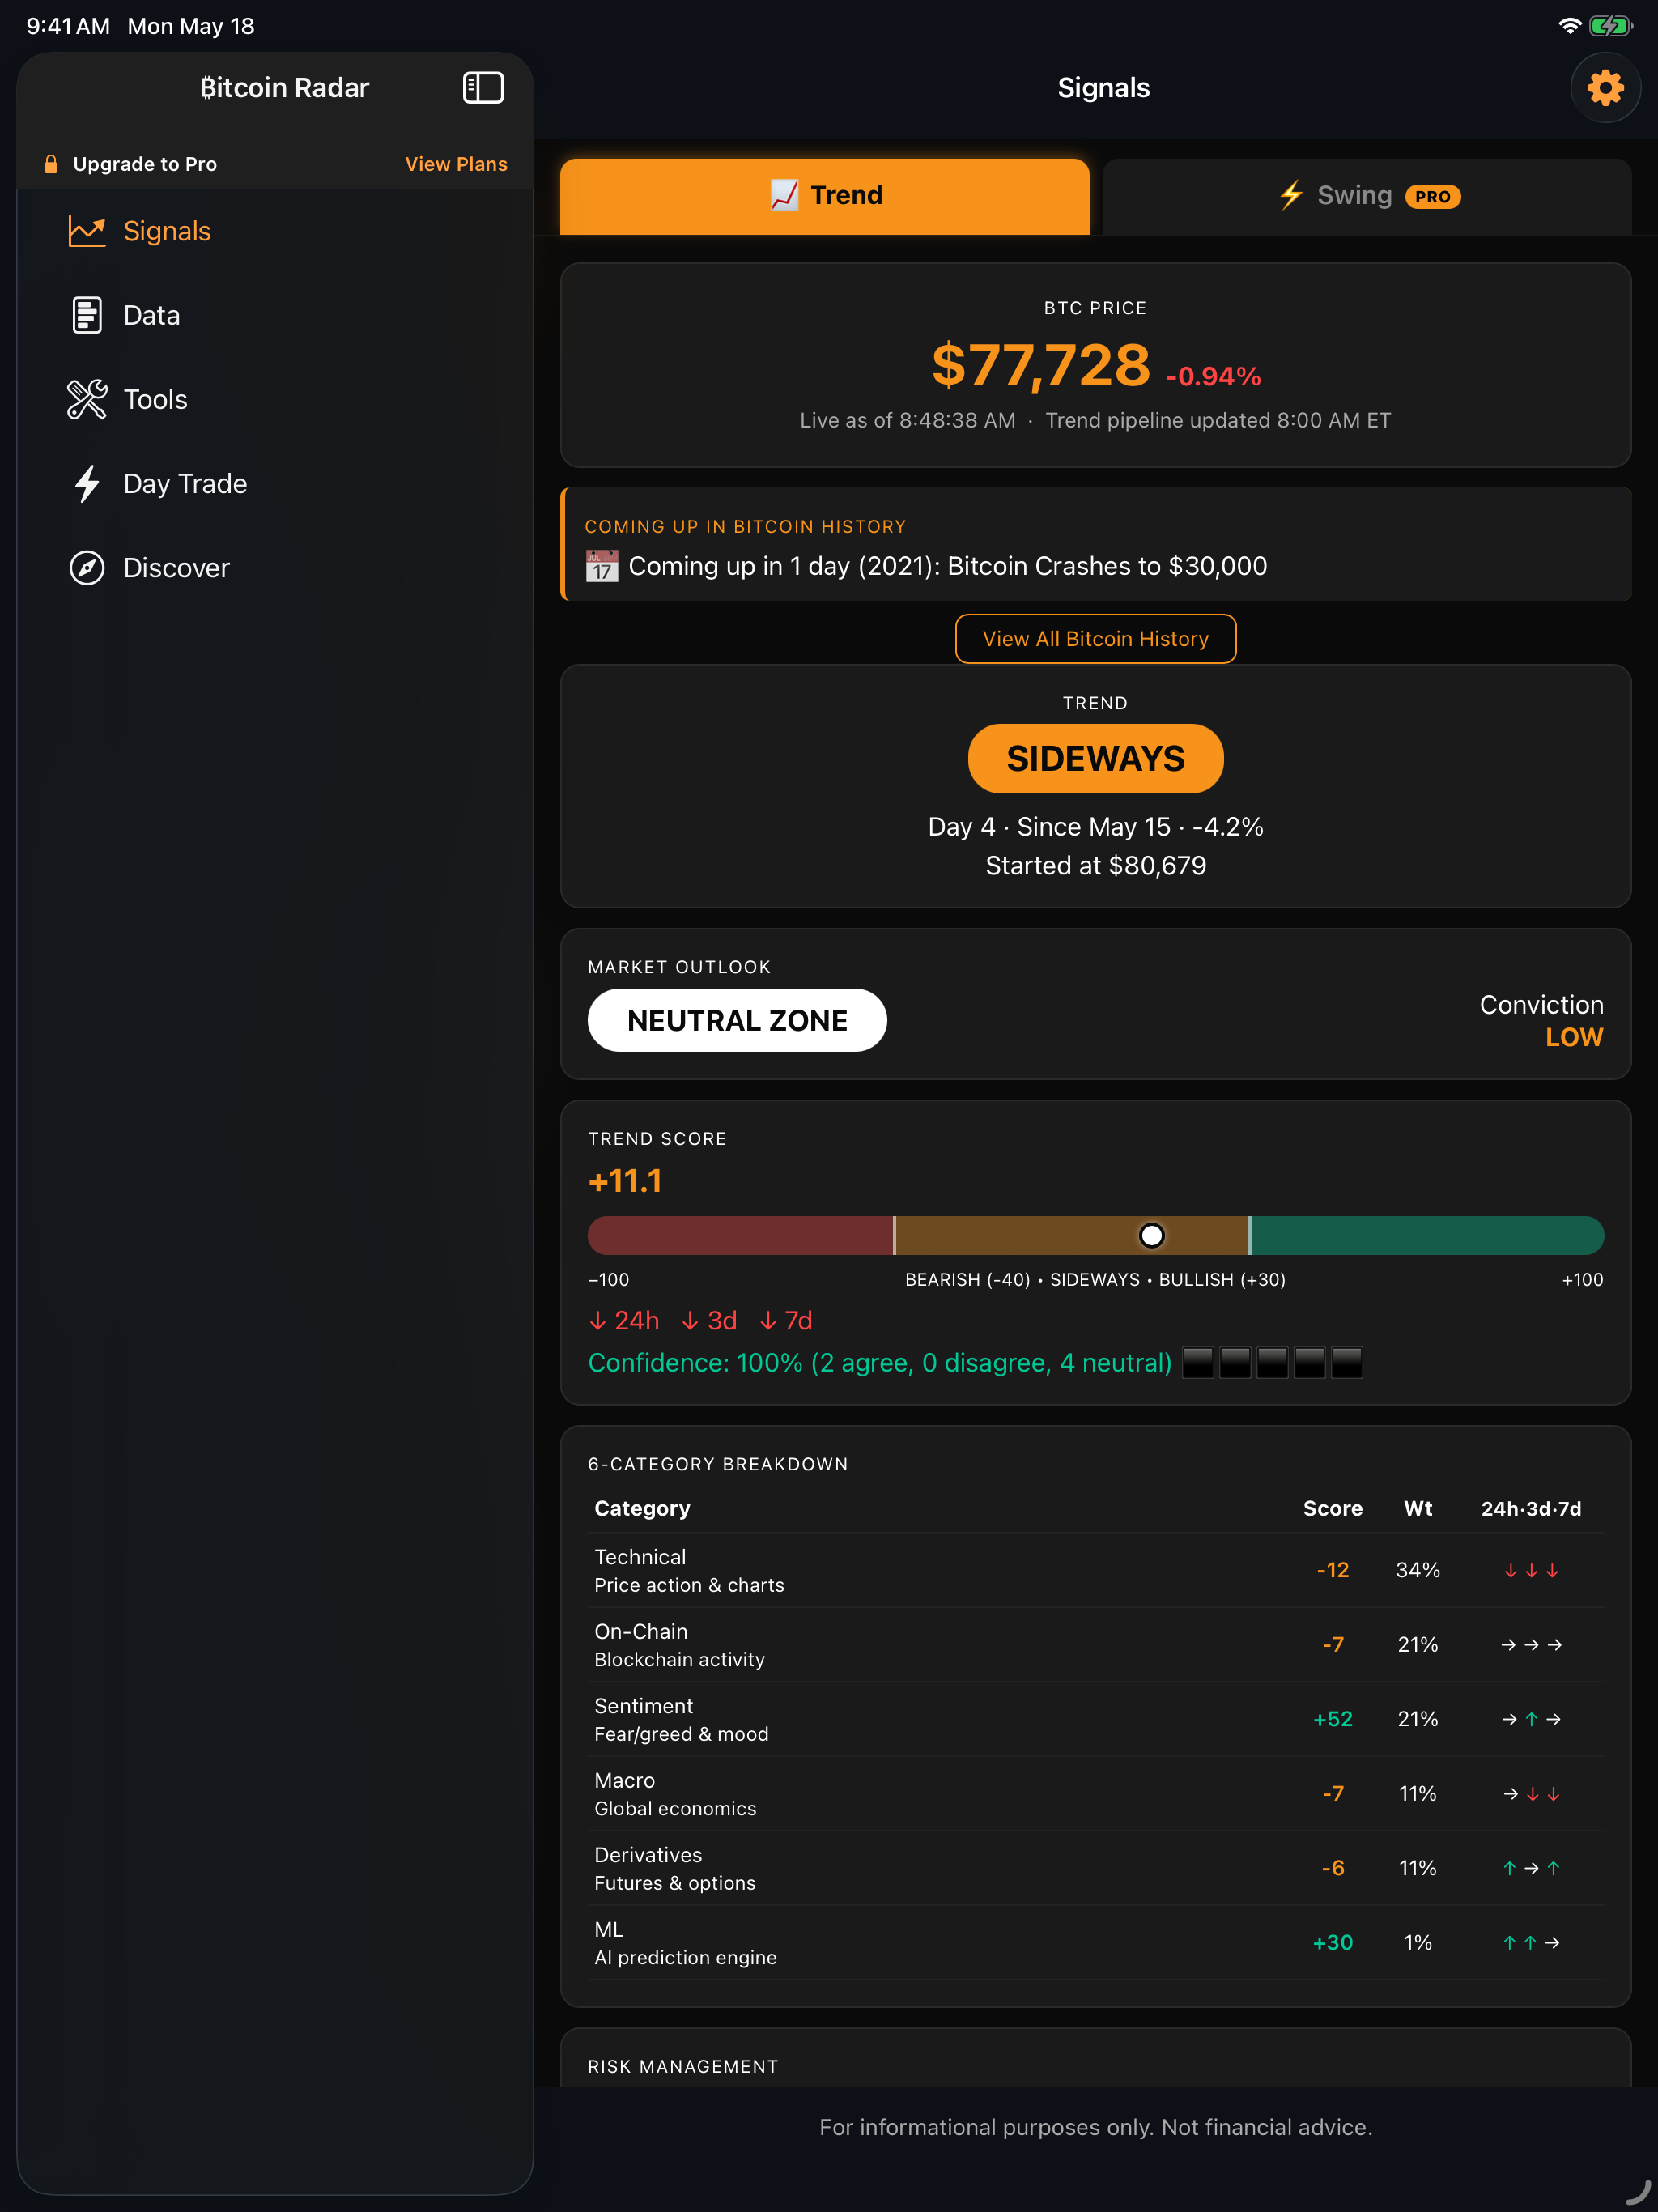Tap the Conviction LOW value
Image resolution: width=1658 pixels, height=2212 pixels.
coord(1574,1037)
